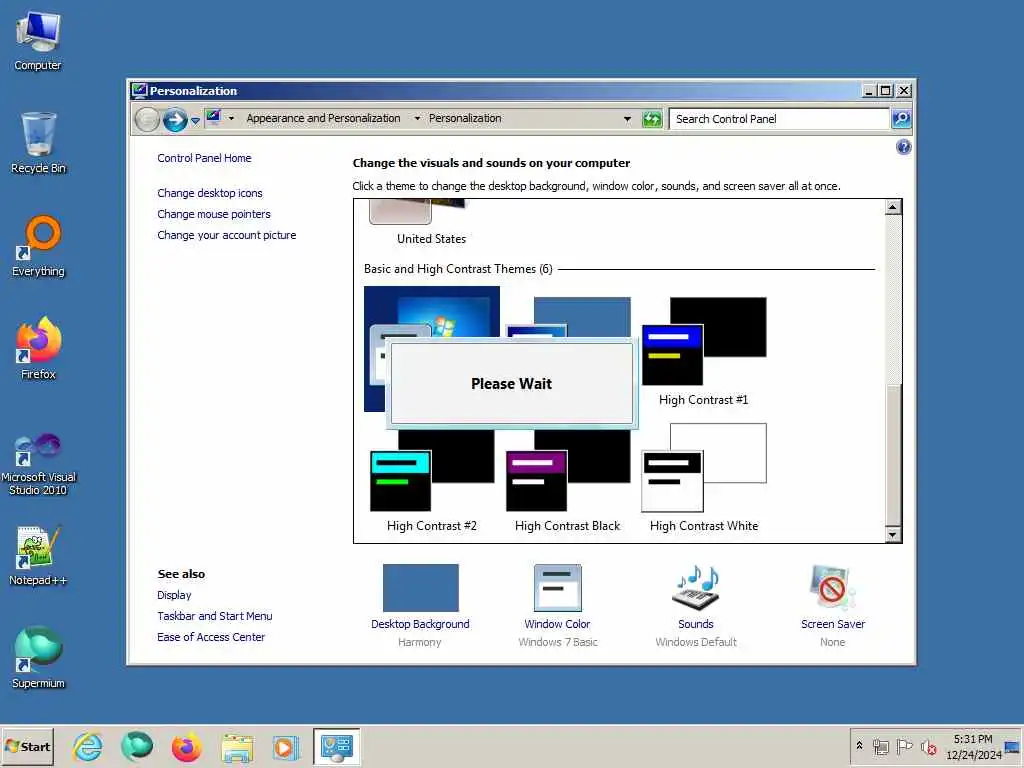Click the network tray icon
1024x768 pixels.
(x=880, y=746)
